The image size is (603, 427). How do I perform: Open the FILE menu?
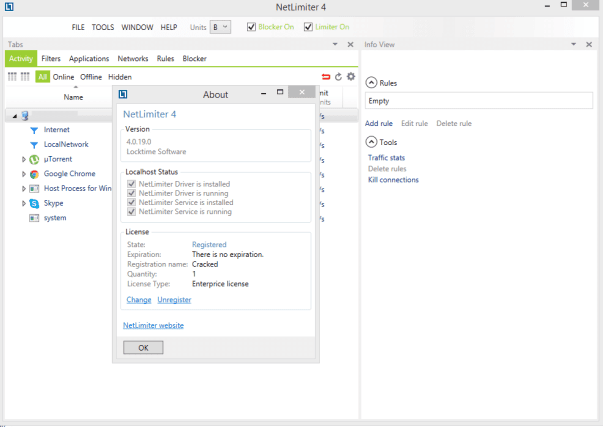[78, 27]
